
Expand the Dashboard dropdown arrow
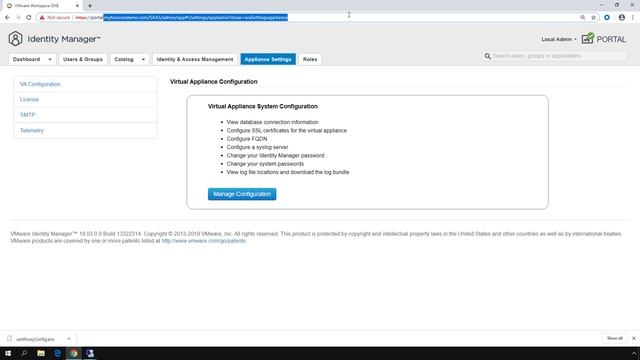tap(50, 60)
